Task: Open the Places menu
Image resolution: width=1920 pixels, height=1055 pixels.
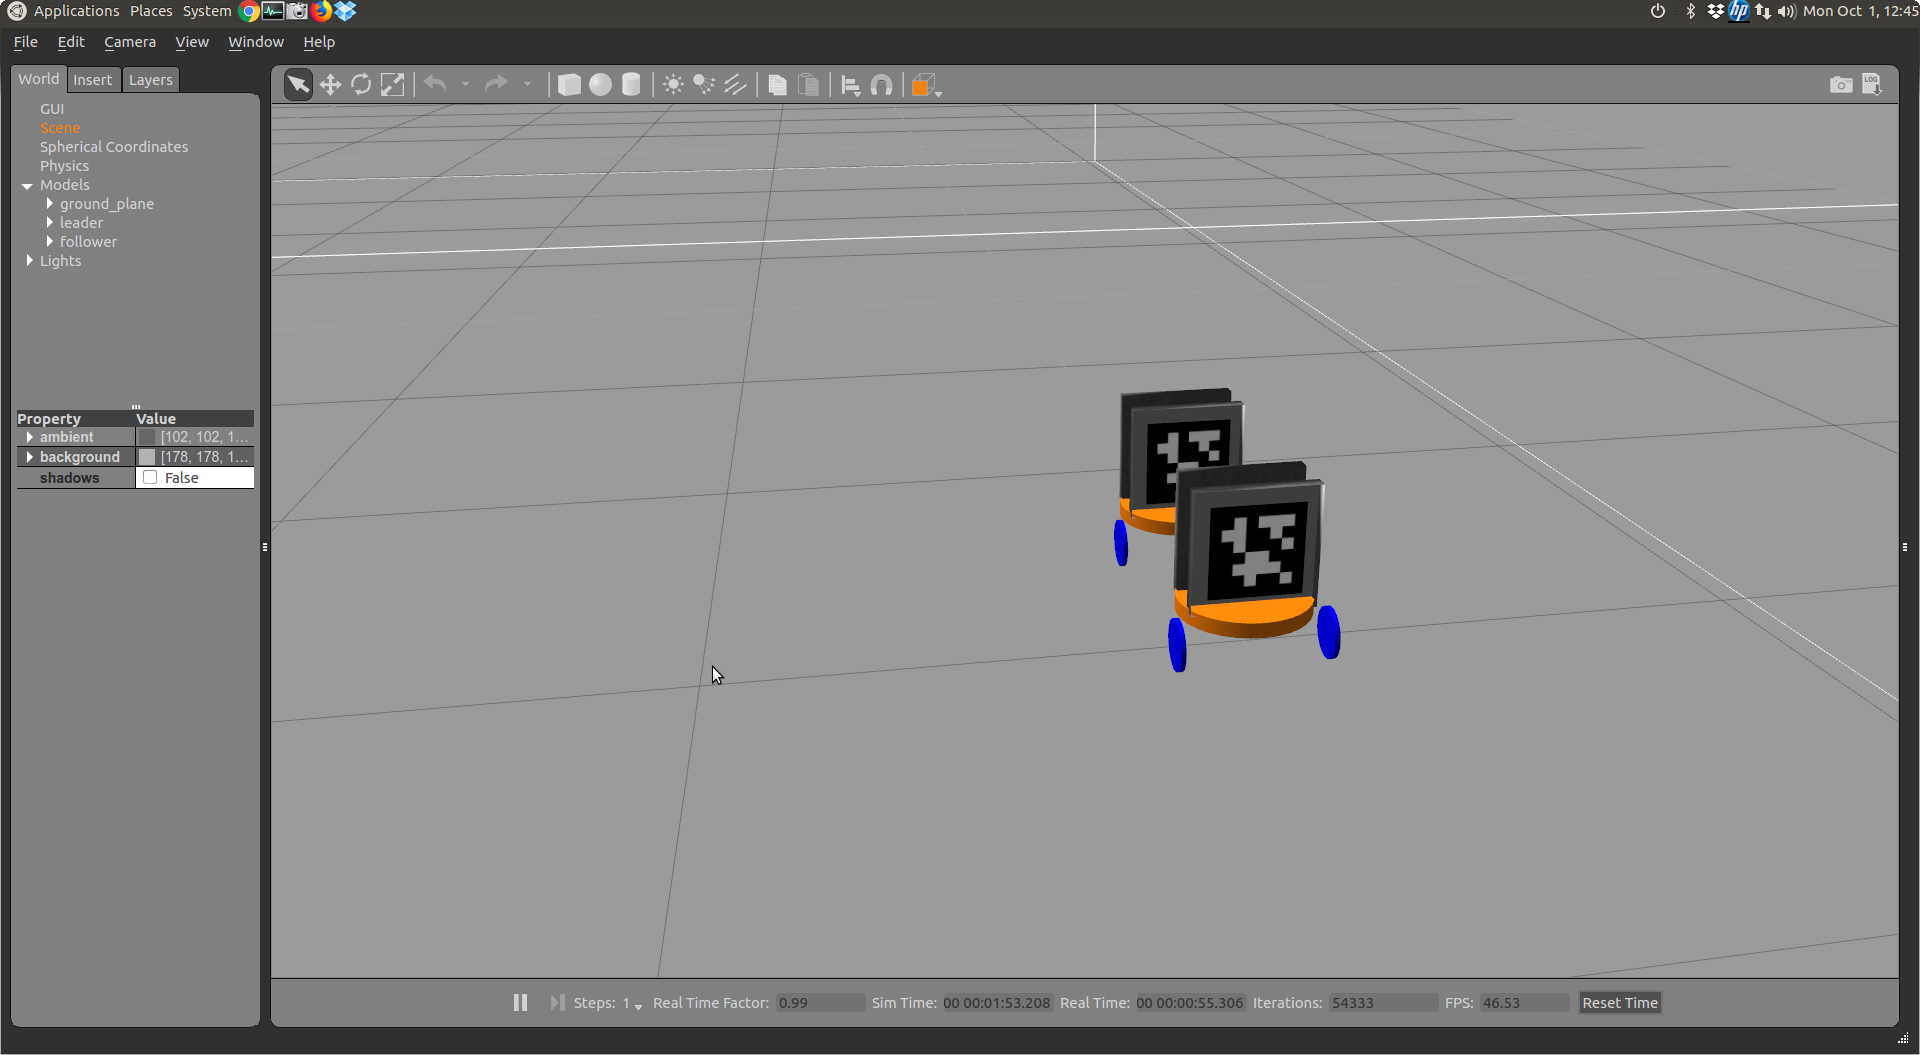Action: pos(151,11)
